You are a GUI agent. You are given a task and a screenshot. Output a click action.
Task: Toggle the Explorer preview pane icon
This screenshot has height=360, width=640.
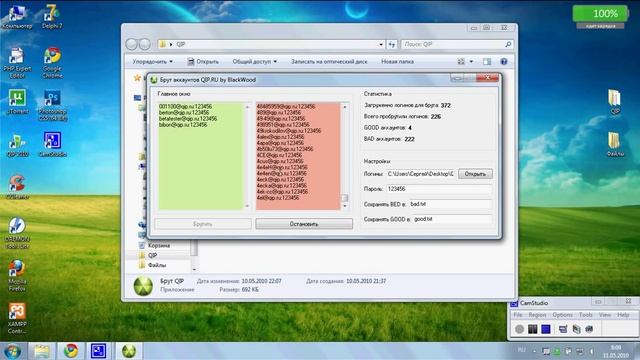(487, 62)
